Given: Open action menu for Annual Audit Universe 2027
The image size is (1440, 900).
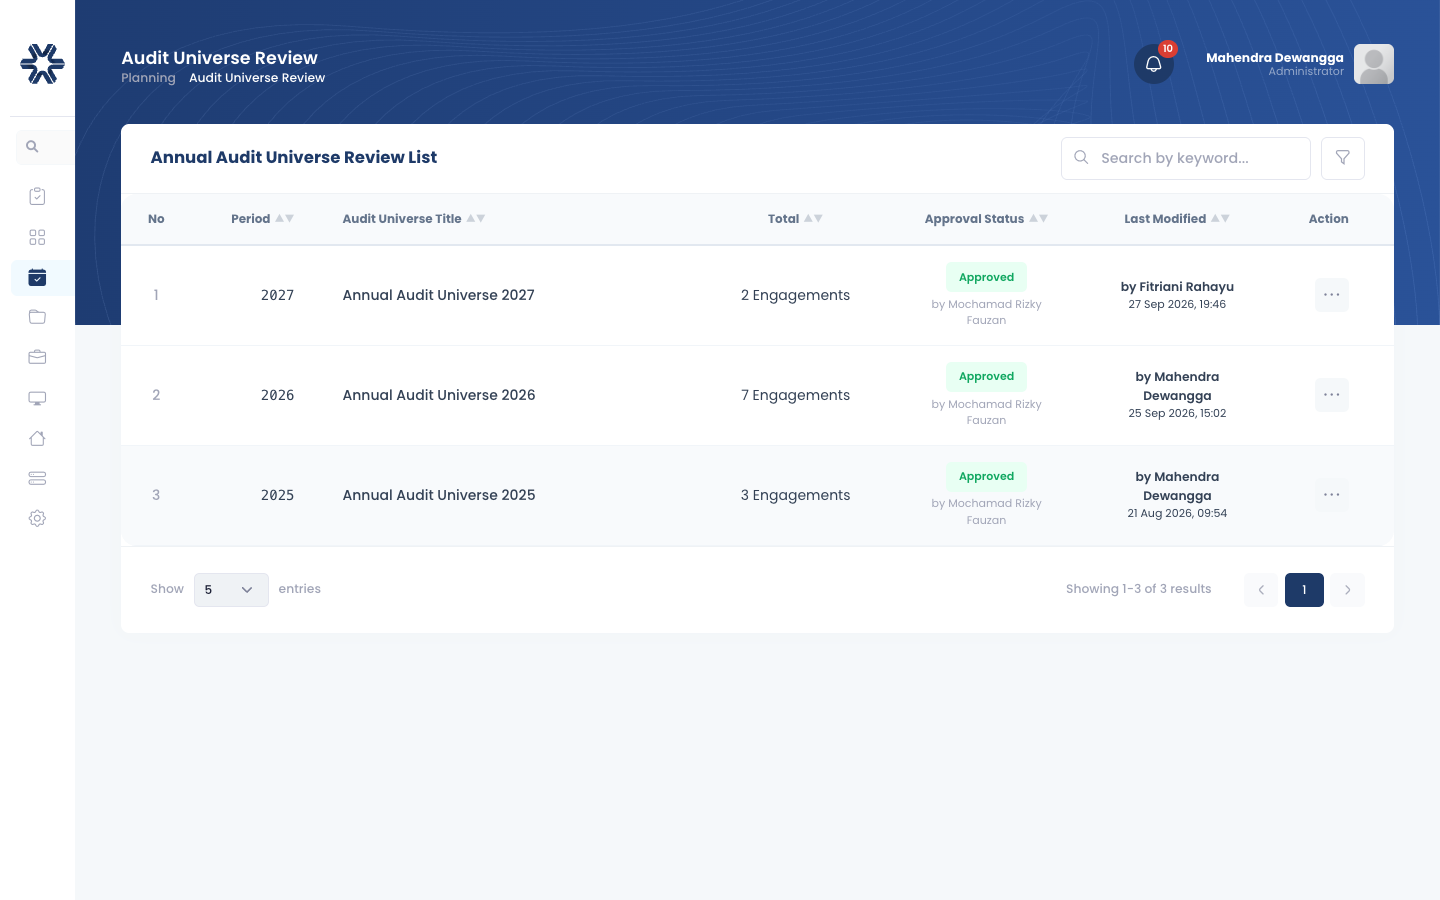Looking at the screenshot, I should (1331, 295).
